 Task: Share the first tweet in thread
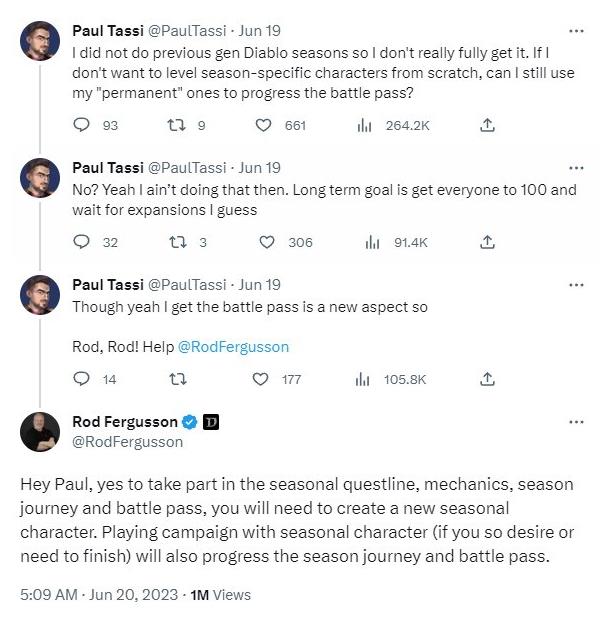(487, 125)
